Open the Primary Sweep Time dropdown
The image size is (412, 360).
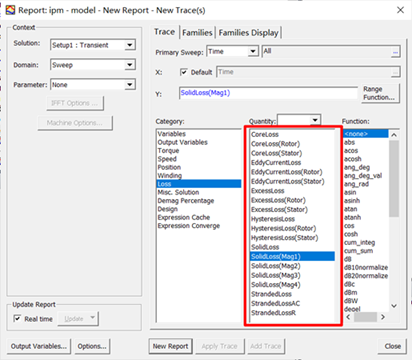253,51
